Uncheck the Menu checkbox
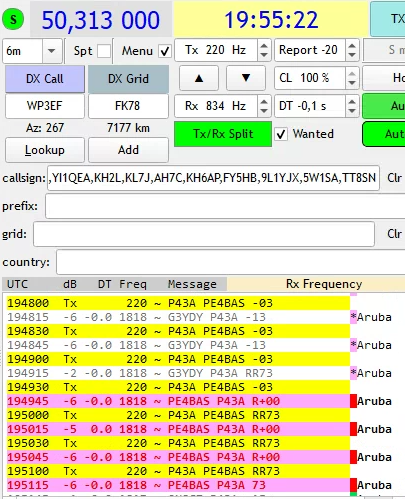Viewport: 405px width, 499px height. point(165,51)
